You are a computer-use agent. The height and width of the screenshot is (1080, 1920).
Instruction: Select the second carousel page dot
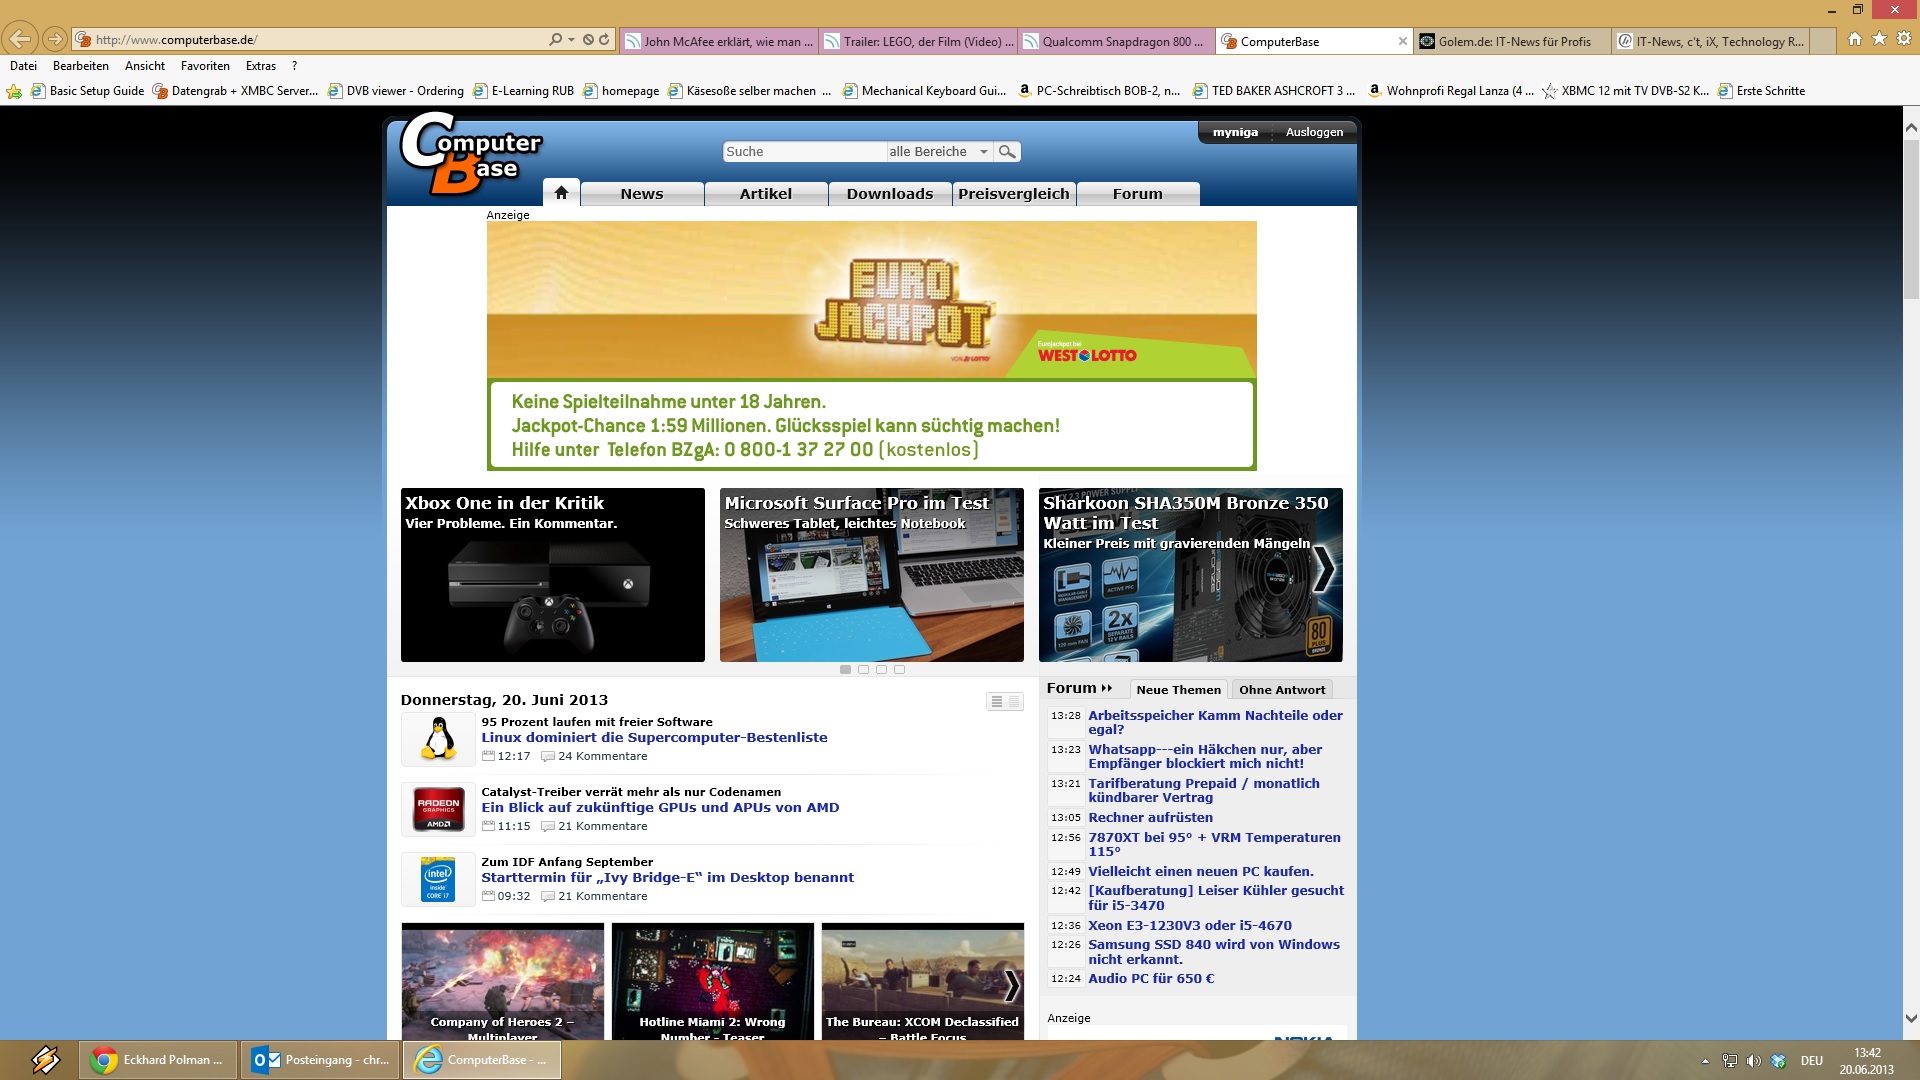(x=863, y=670)
